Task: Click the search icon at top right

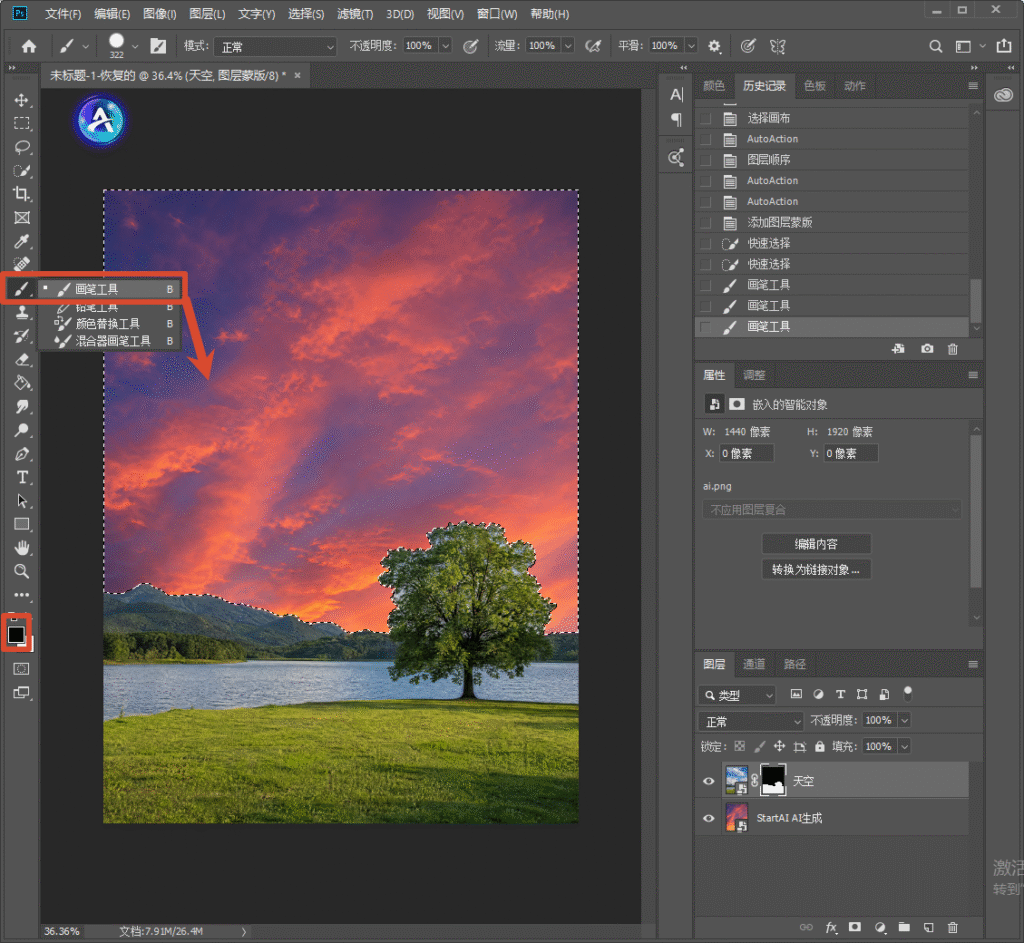Action: 936,46
